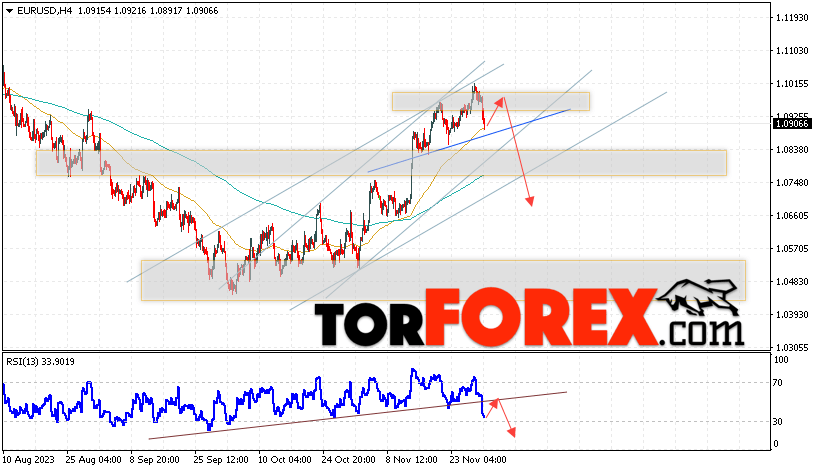Click the RSI 0 level label
Image resolution: width=816 pixels, height=471 pixels.
point(776,444)
